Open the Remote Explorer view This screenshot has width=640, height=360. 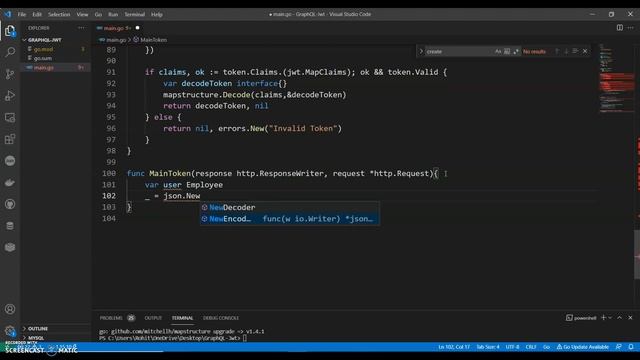pyautogui.click(x=10, y=118)
